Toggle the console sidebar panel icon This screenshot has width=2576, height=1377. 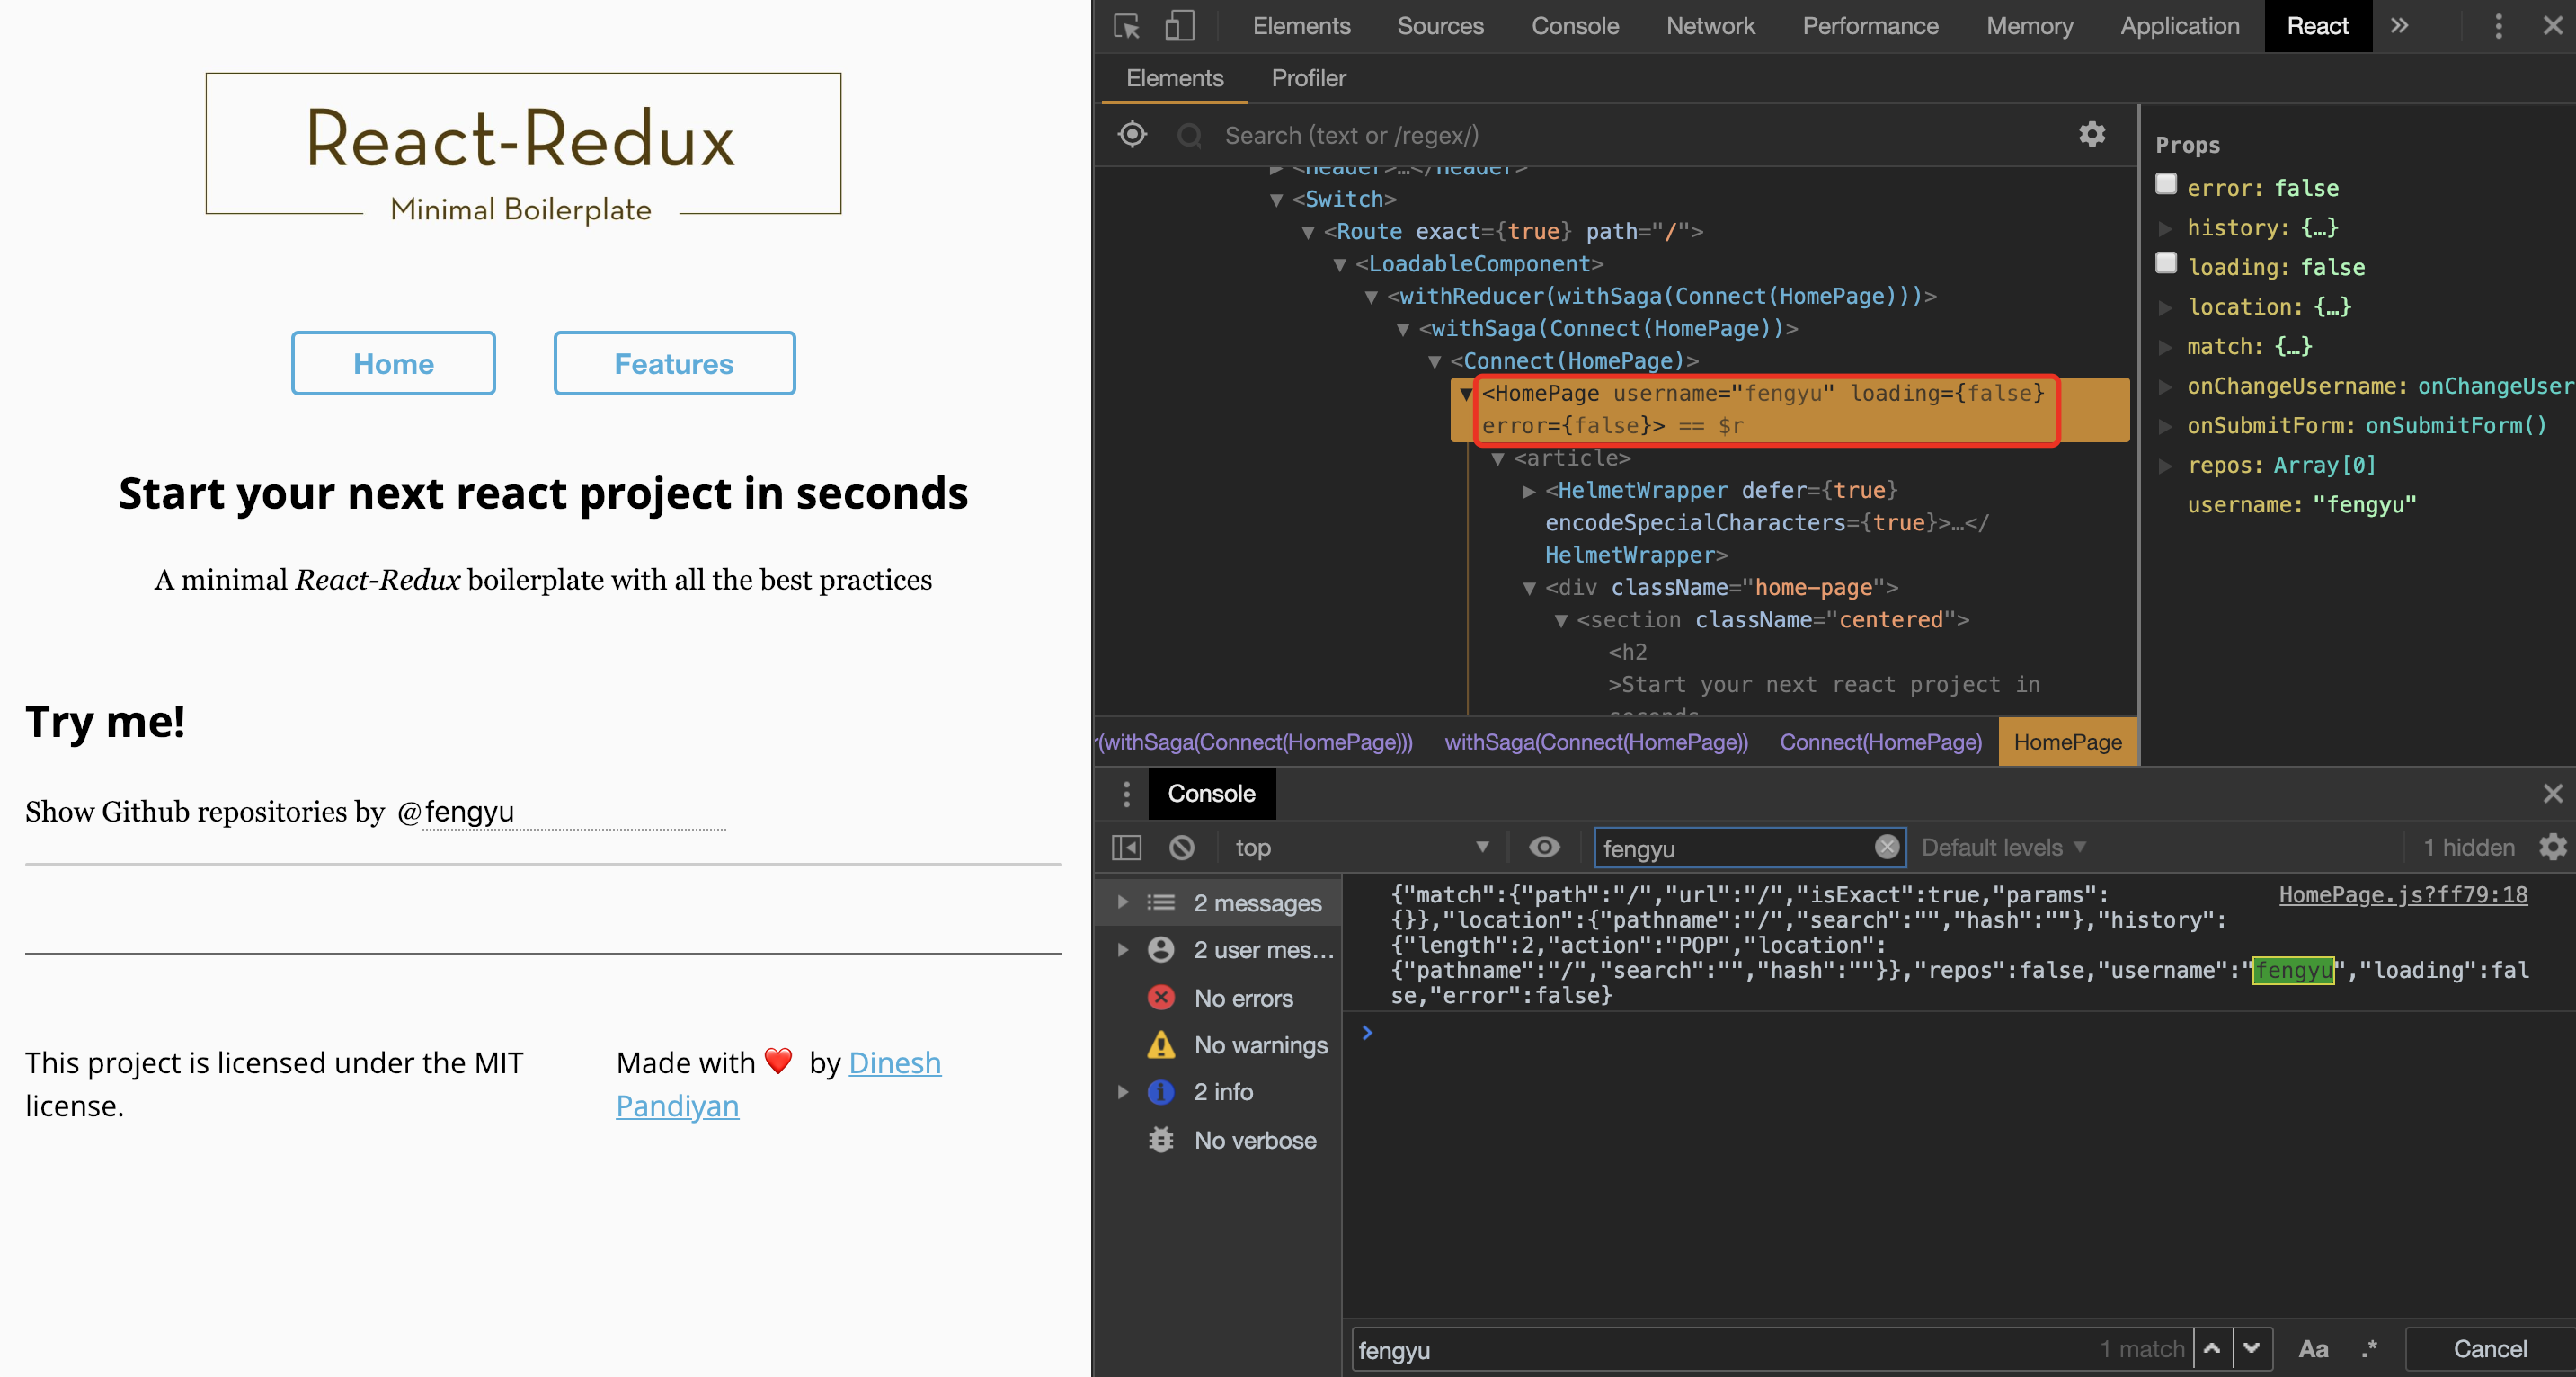1127,848
